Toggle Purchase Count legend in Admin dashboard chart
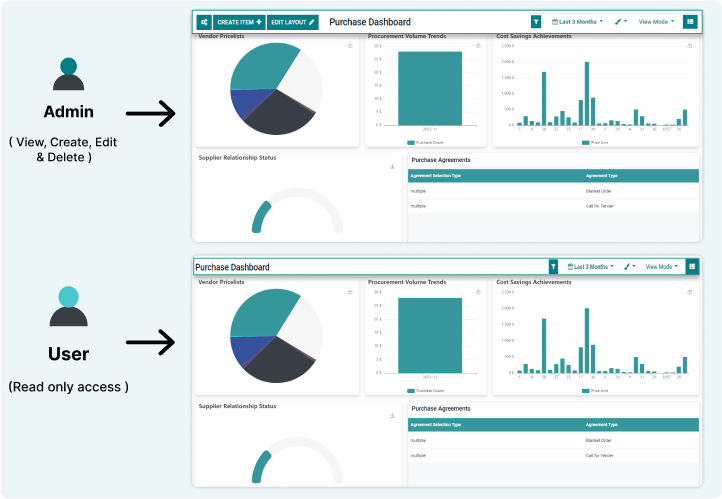 [x=426, y=143]
